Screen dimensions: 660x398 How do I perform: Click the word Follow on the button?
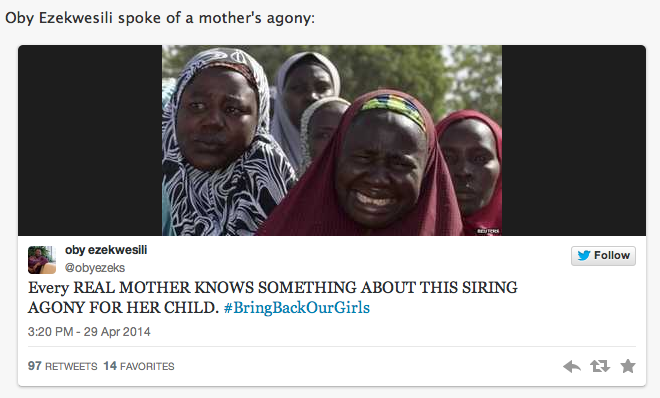[612, 255]
